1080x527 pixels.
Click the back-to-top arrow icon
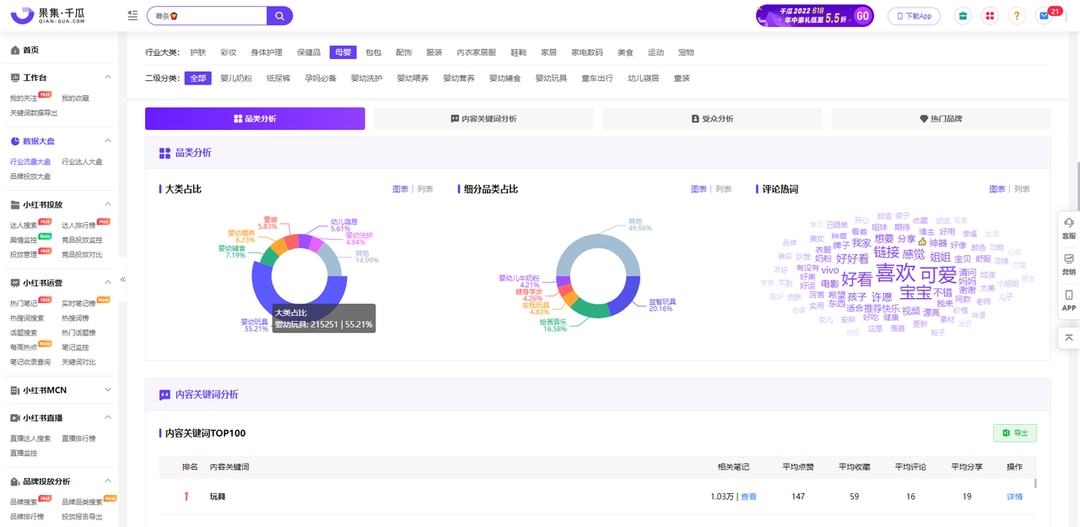(x=1069, y=338)
